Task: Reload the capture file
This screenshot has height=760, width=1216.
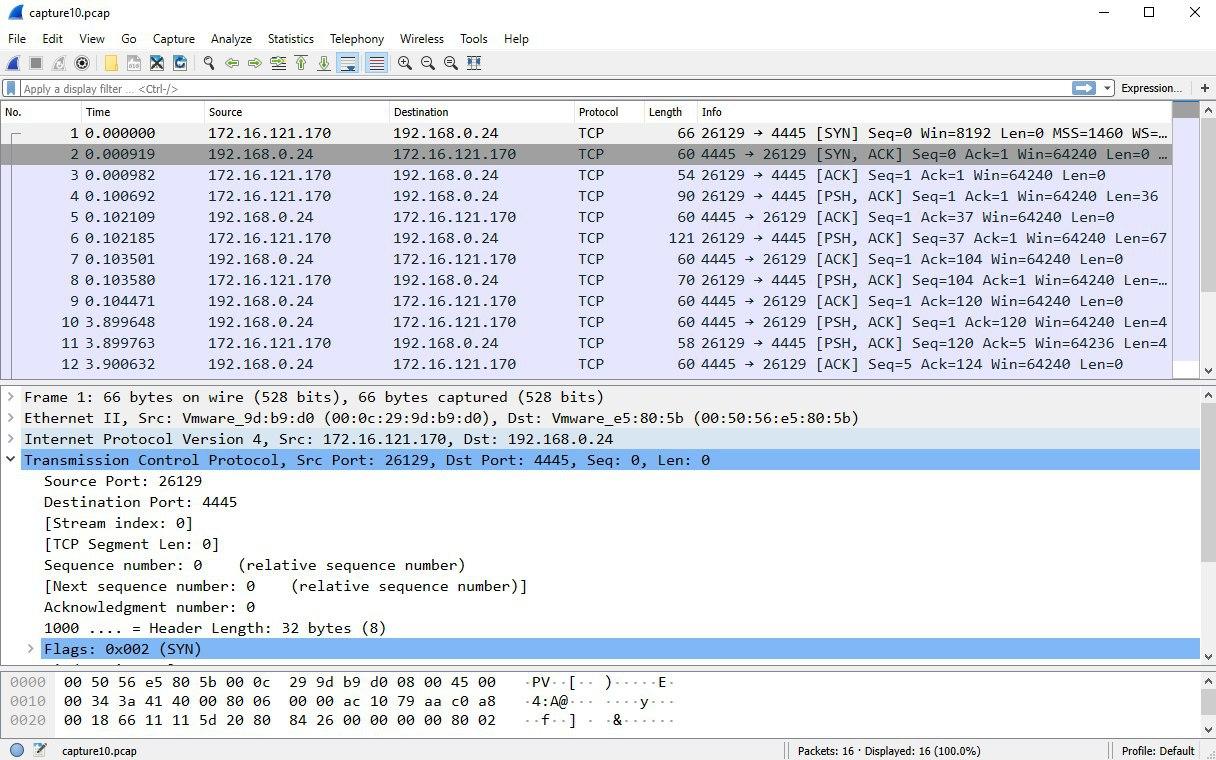Action: click(180, 63)
